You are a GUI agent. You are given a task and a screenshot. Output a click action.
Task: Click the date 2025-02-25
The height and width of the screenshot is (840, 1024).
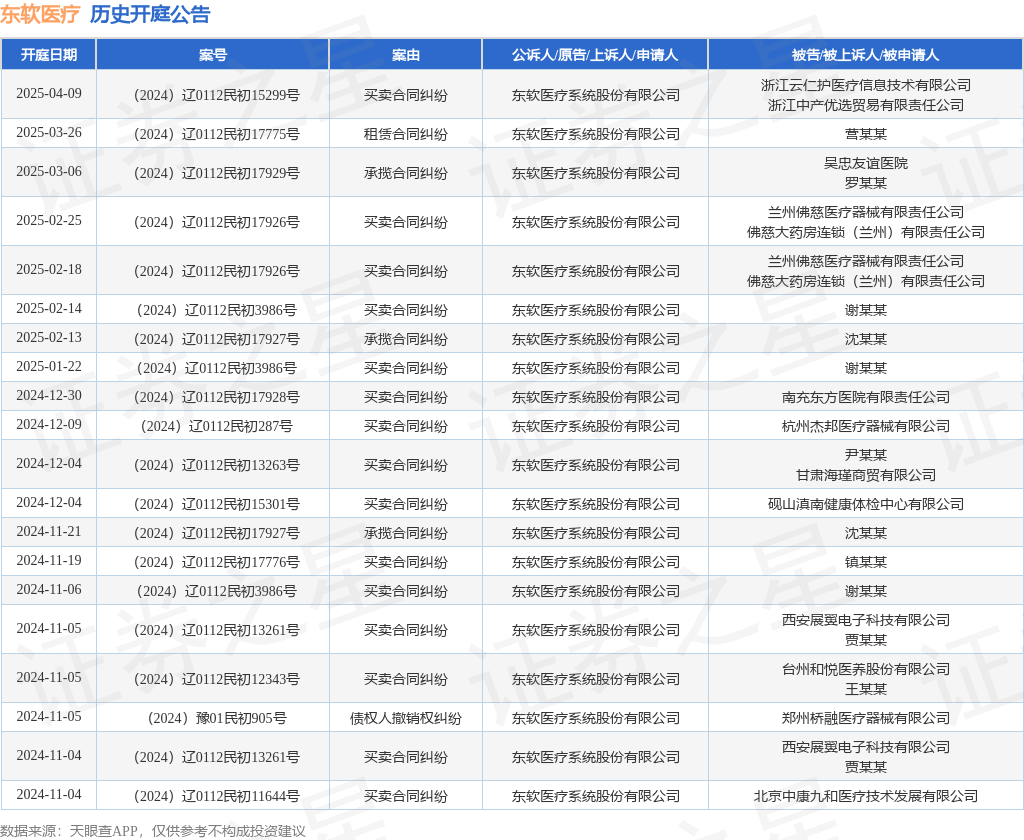pos(49,220)
